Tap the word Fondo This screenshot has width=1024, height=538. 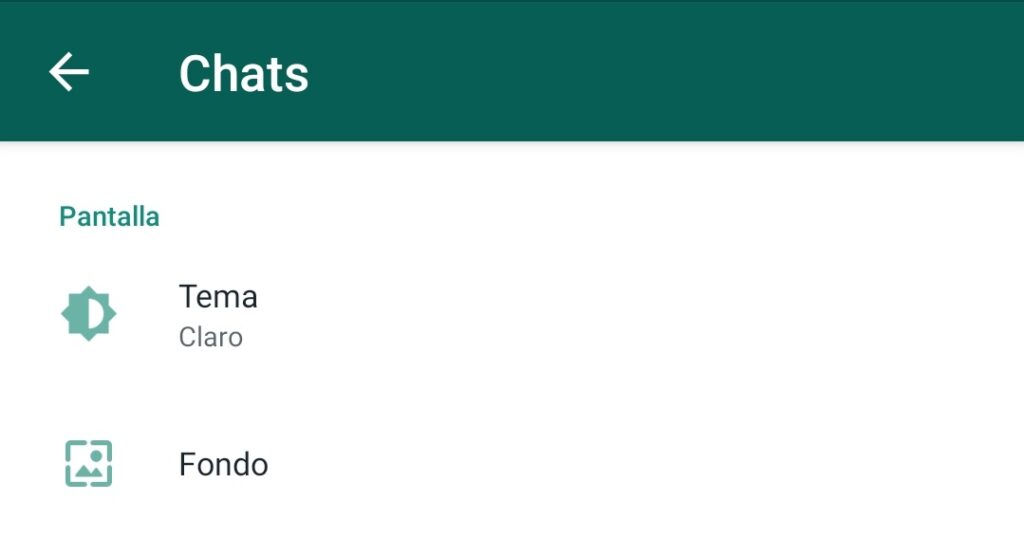pyautogui.click(x=223, y=465)
